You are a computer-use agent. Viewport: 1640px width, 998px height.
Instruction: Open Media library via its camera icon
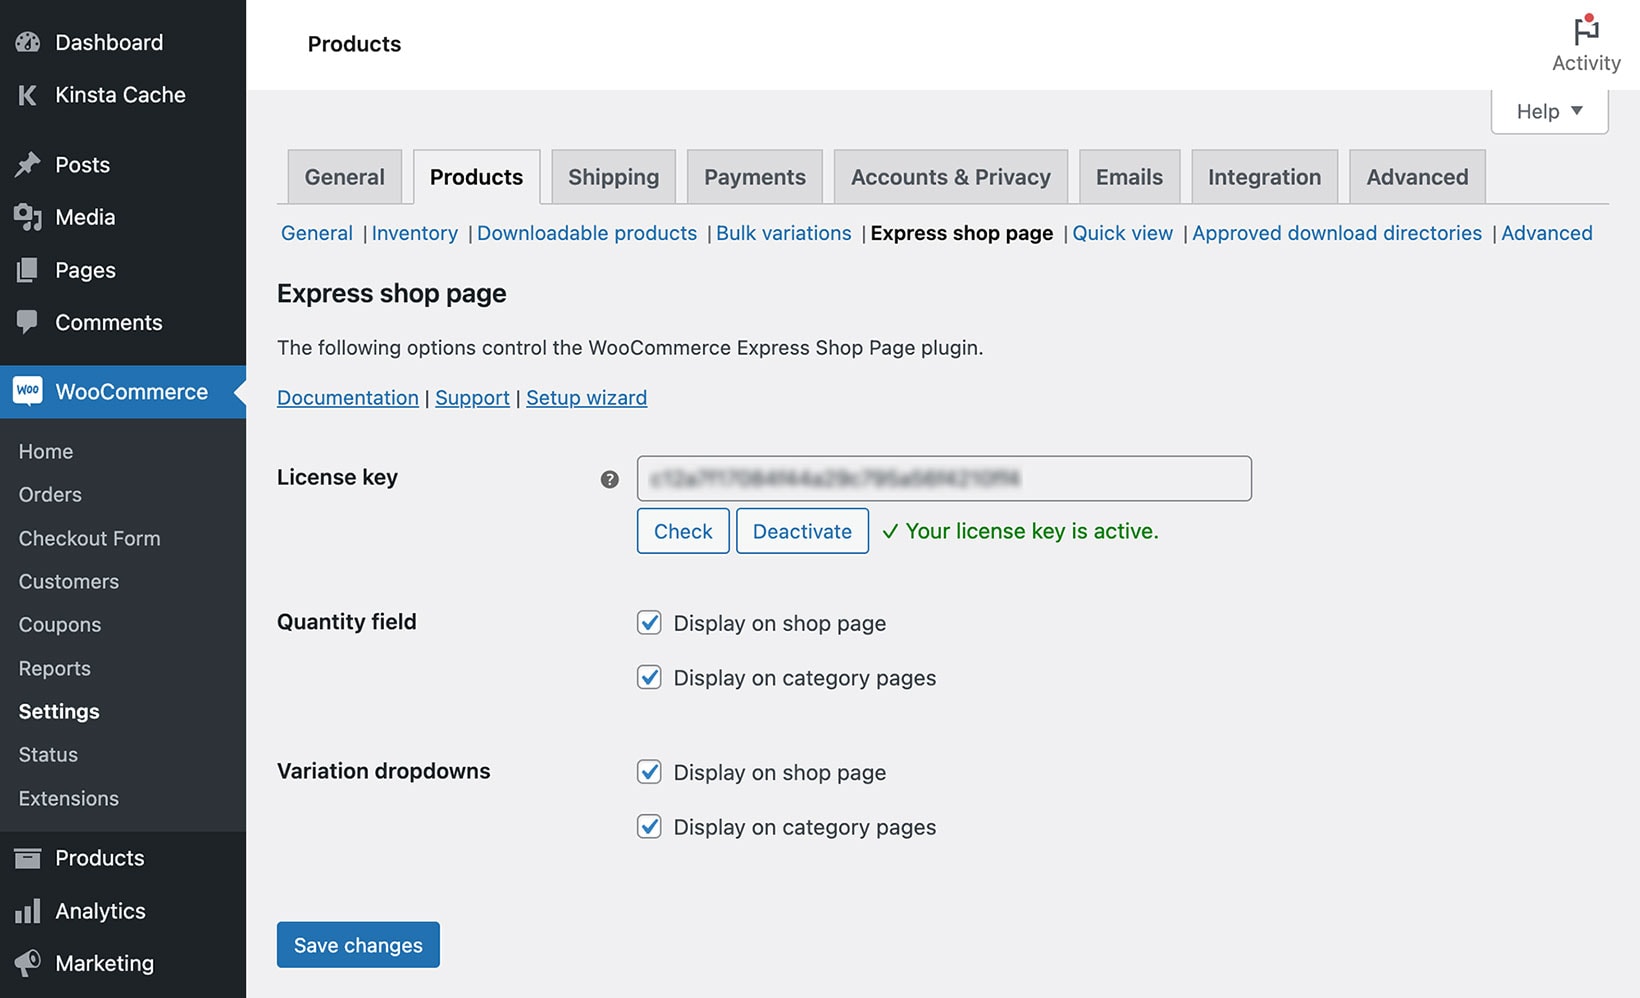pyautogui.click(x=28, y=217)
